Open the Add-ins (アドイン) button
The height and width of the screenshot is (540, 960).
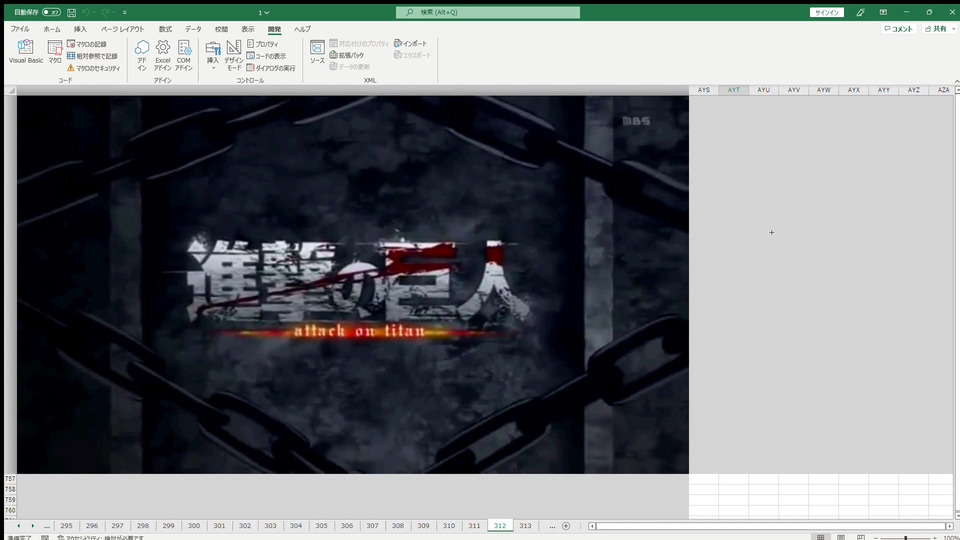(141, 56)
